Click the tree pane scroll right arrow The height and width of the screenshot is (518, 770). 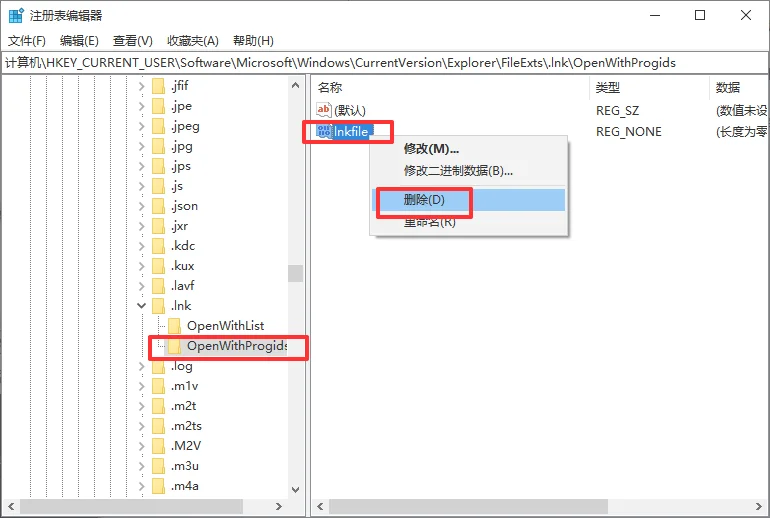pyautogui.click(x=278, y=506)
